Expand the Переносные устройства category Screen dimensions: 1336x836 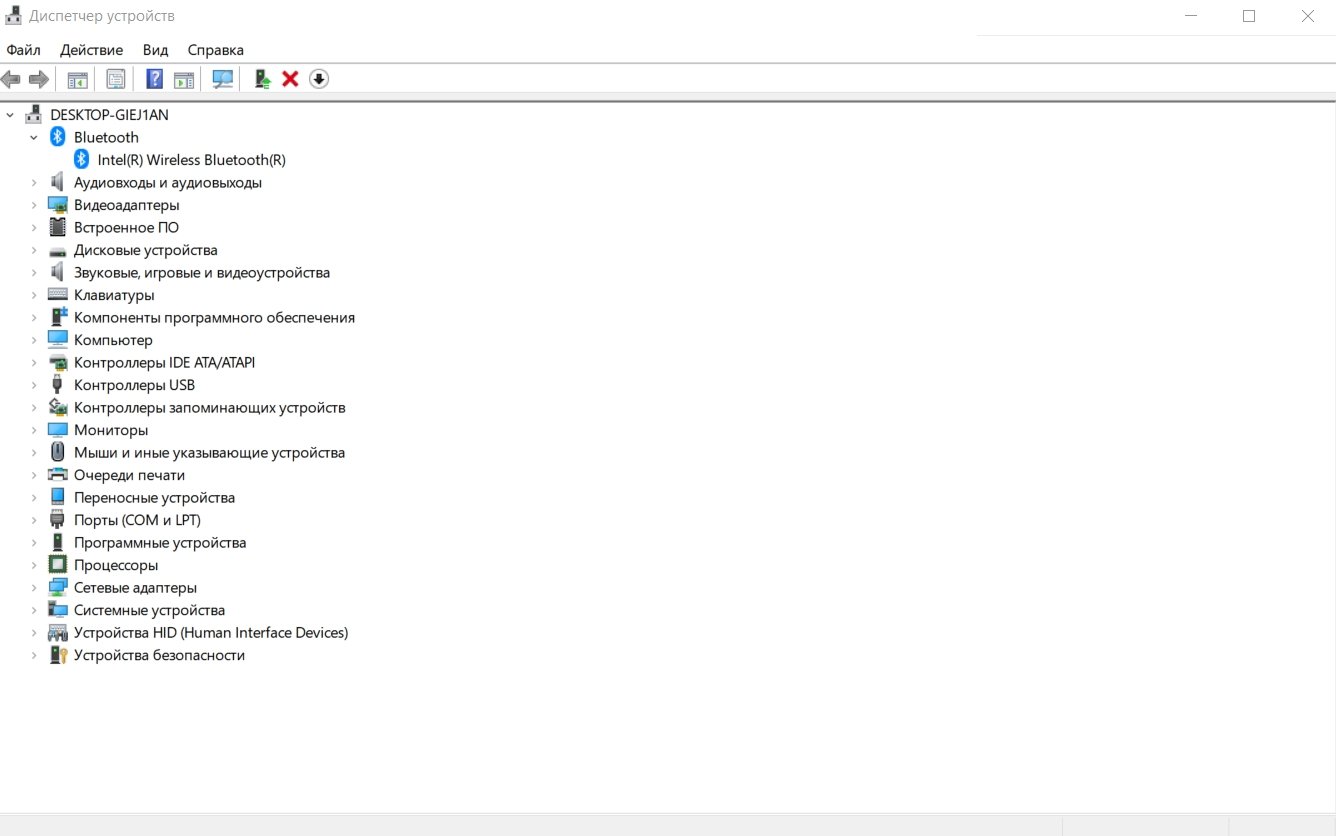coord(34,497)
